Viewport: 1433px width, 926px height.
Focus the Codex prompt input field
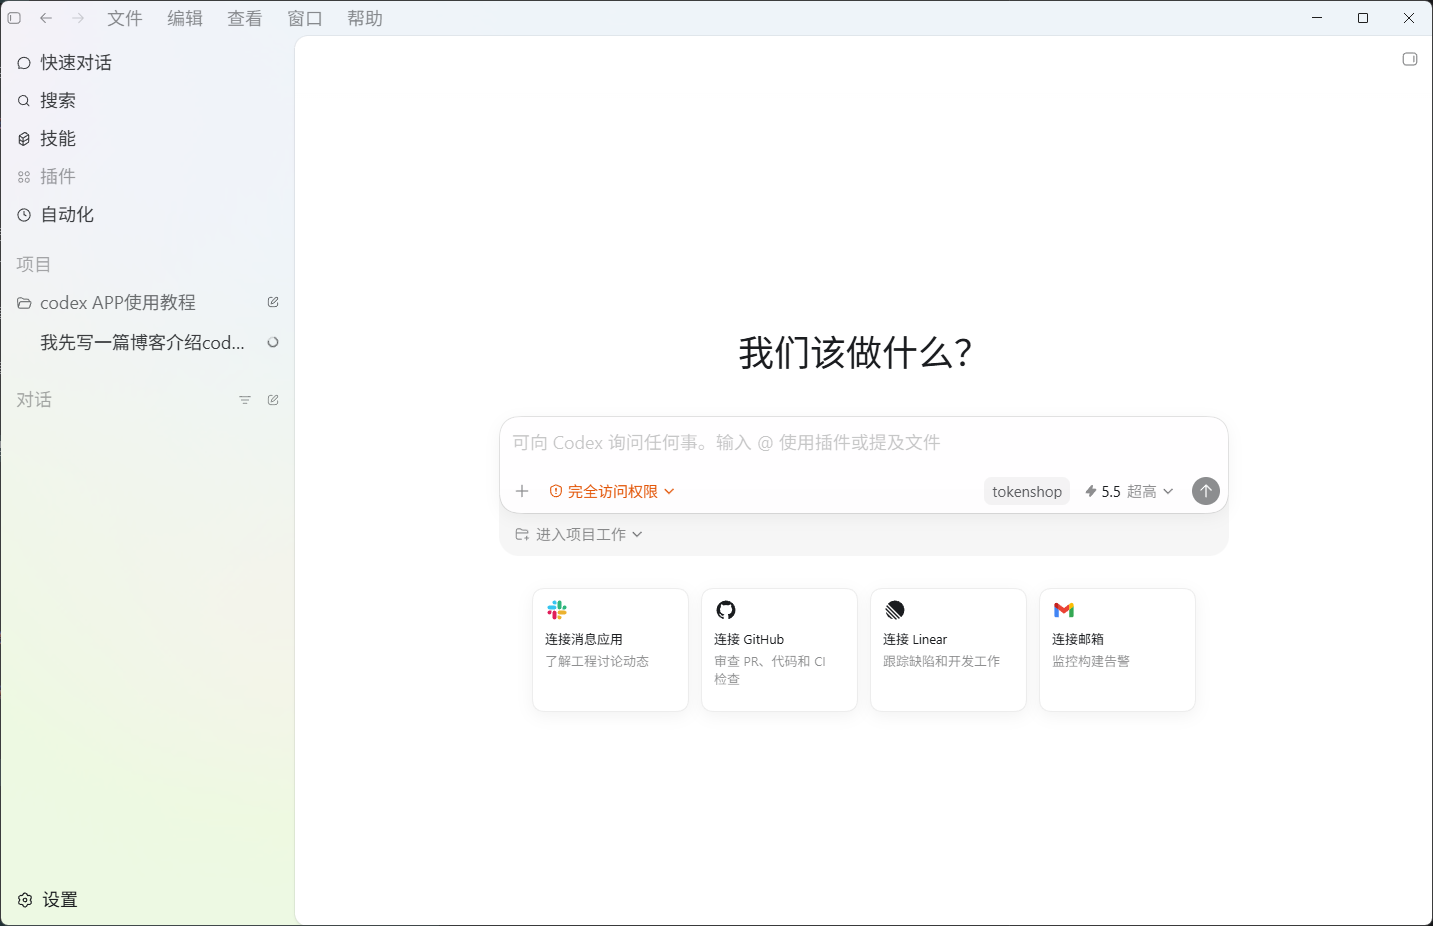click(x=863, y=442)
